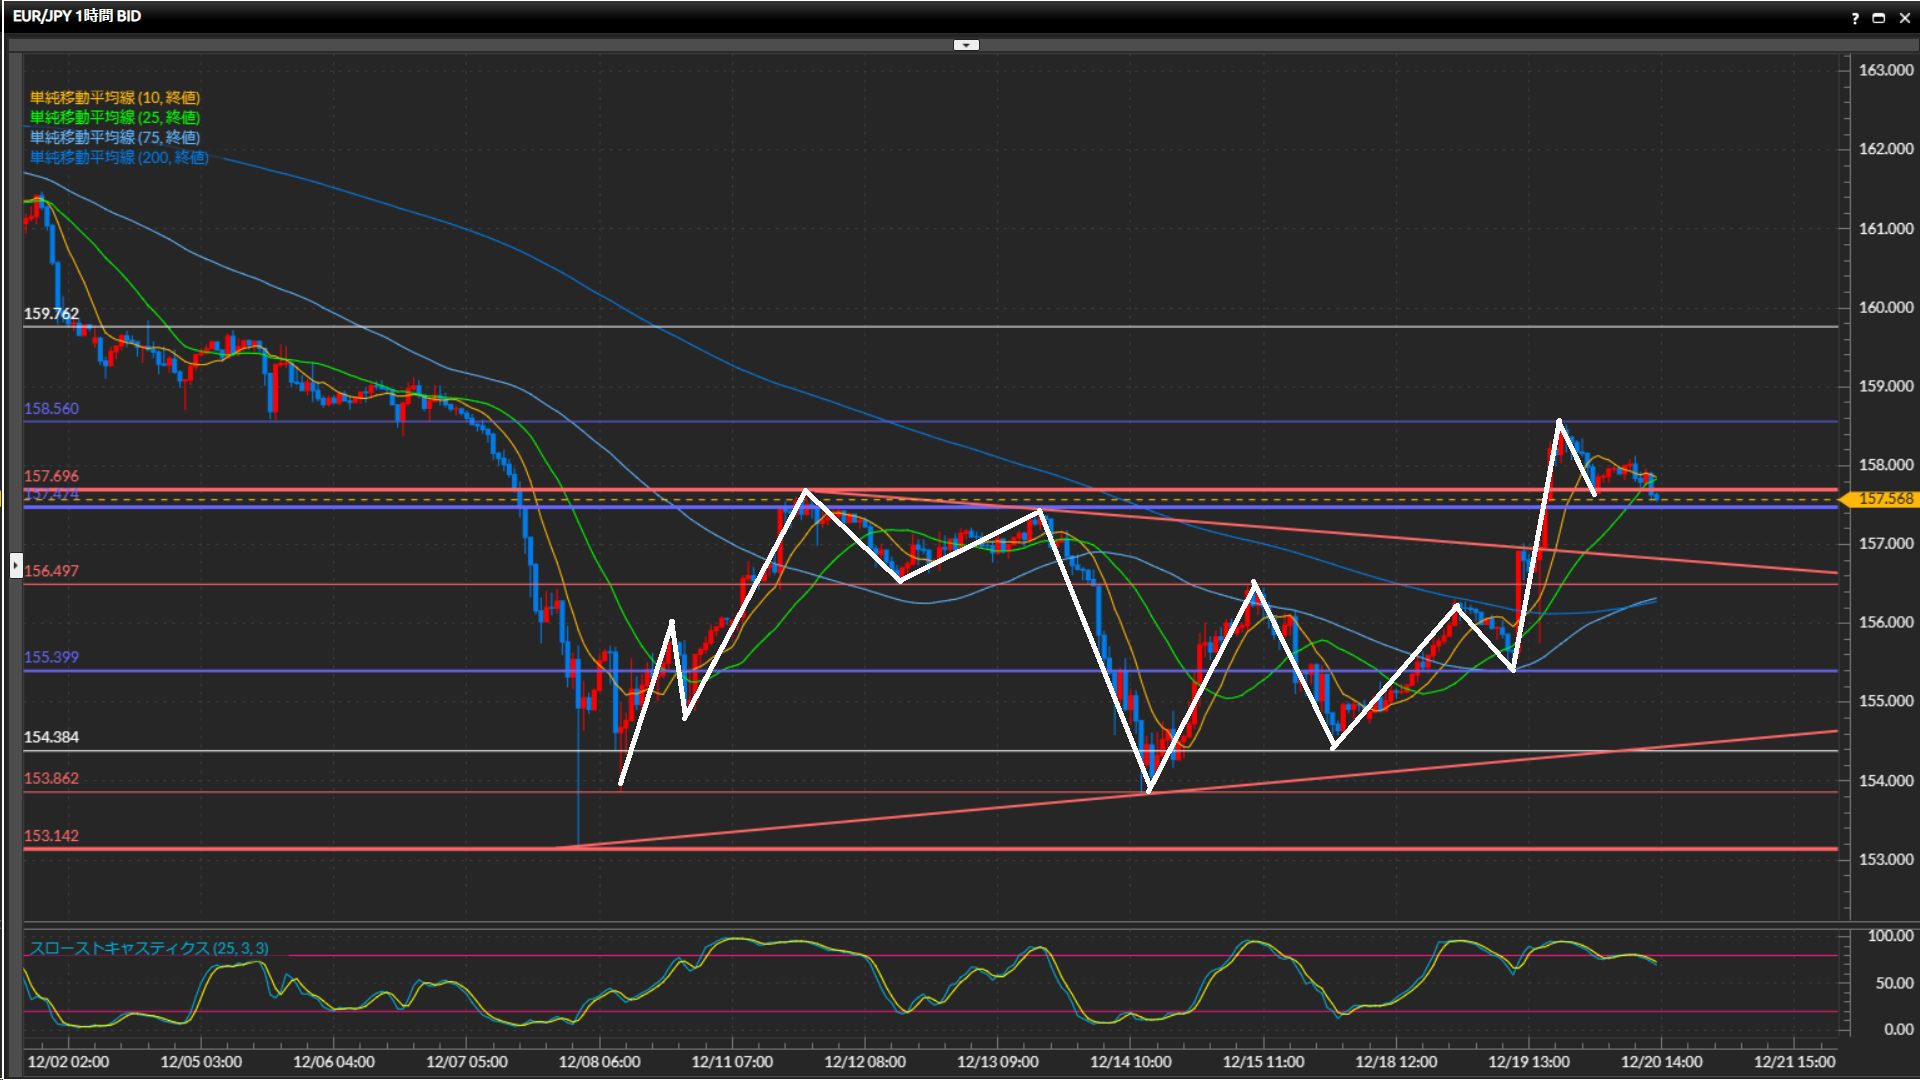Click the Slow Stochastics indicator label
Viewport: 1920px width, 1080px height.
(148, 948)
